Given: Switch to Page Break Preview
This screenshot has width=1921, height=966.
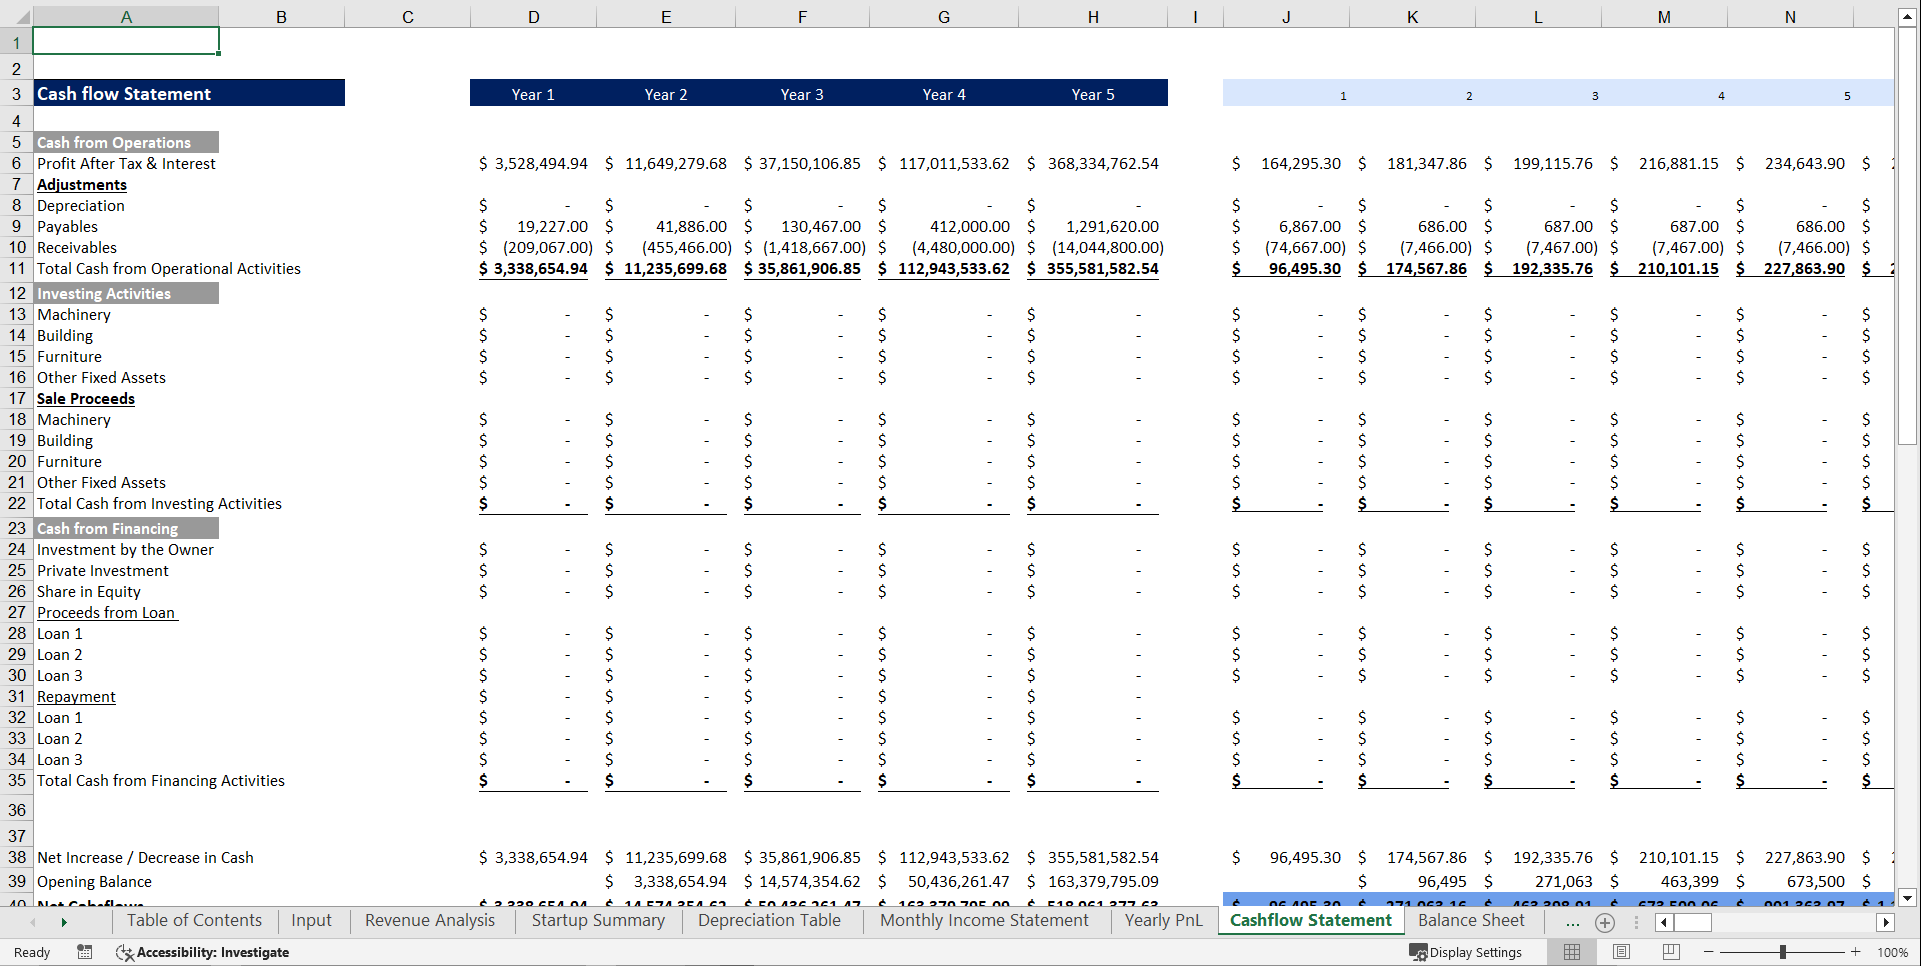Looking at the screenshot, I should [1671, 952].
